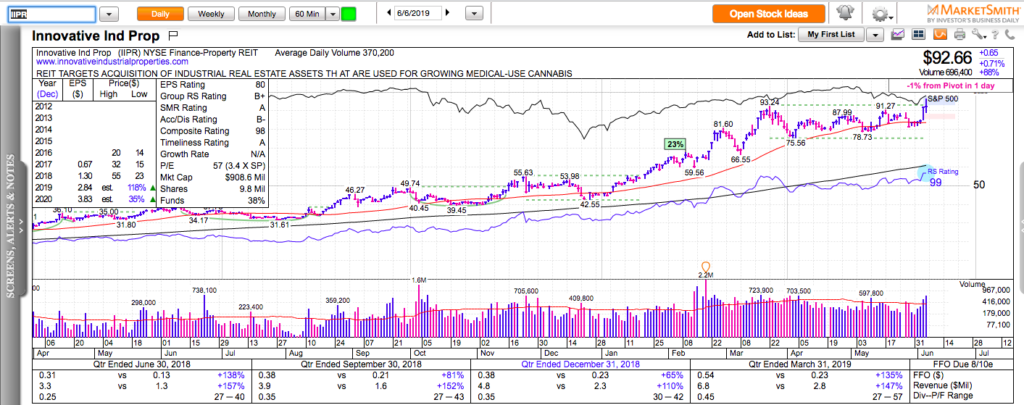
Task: Click the Composite Rating row
Action: point(212,131)
